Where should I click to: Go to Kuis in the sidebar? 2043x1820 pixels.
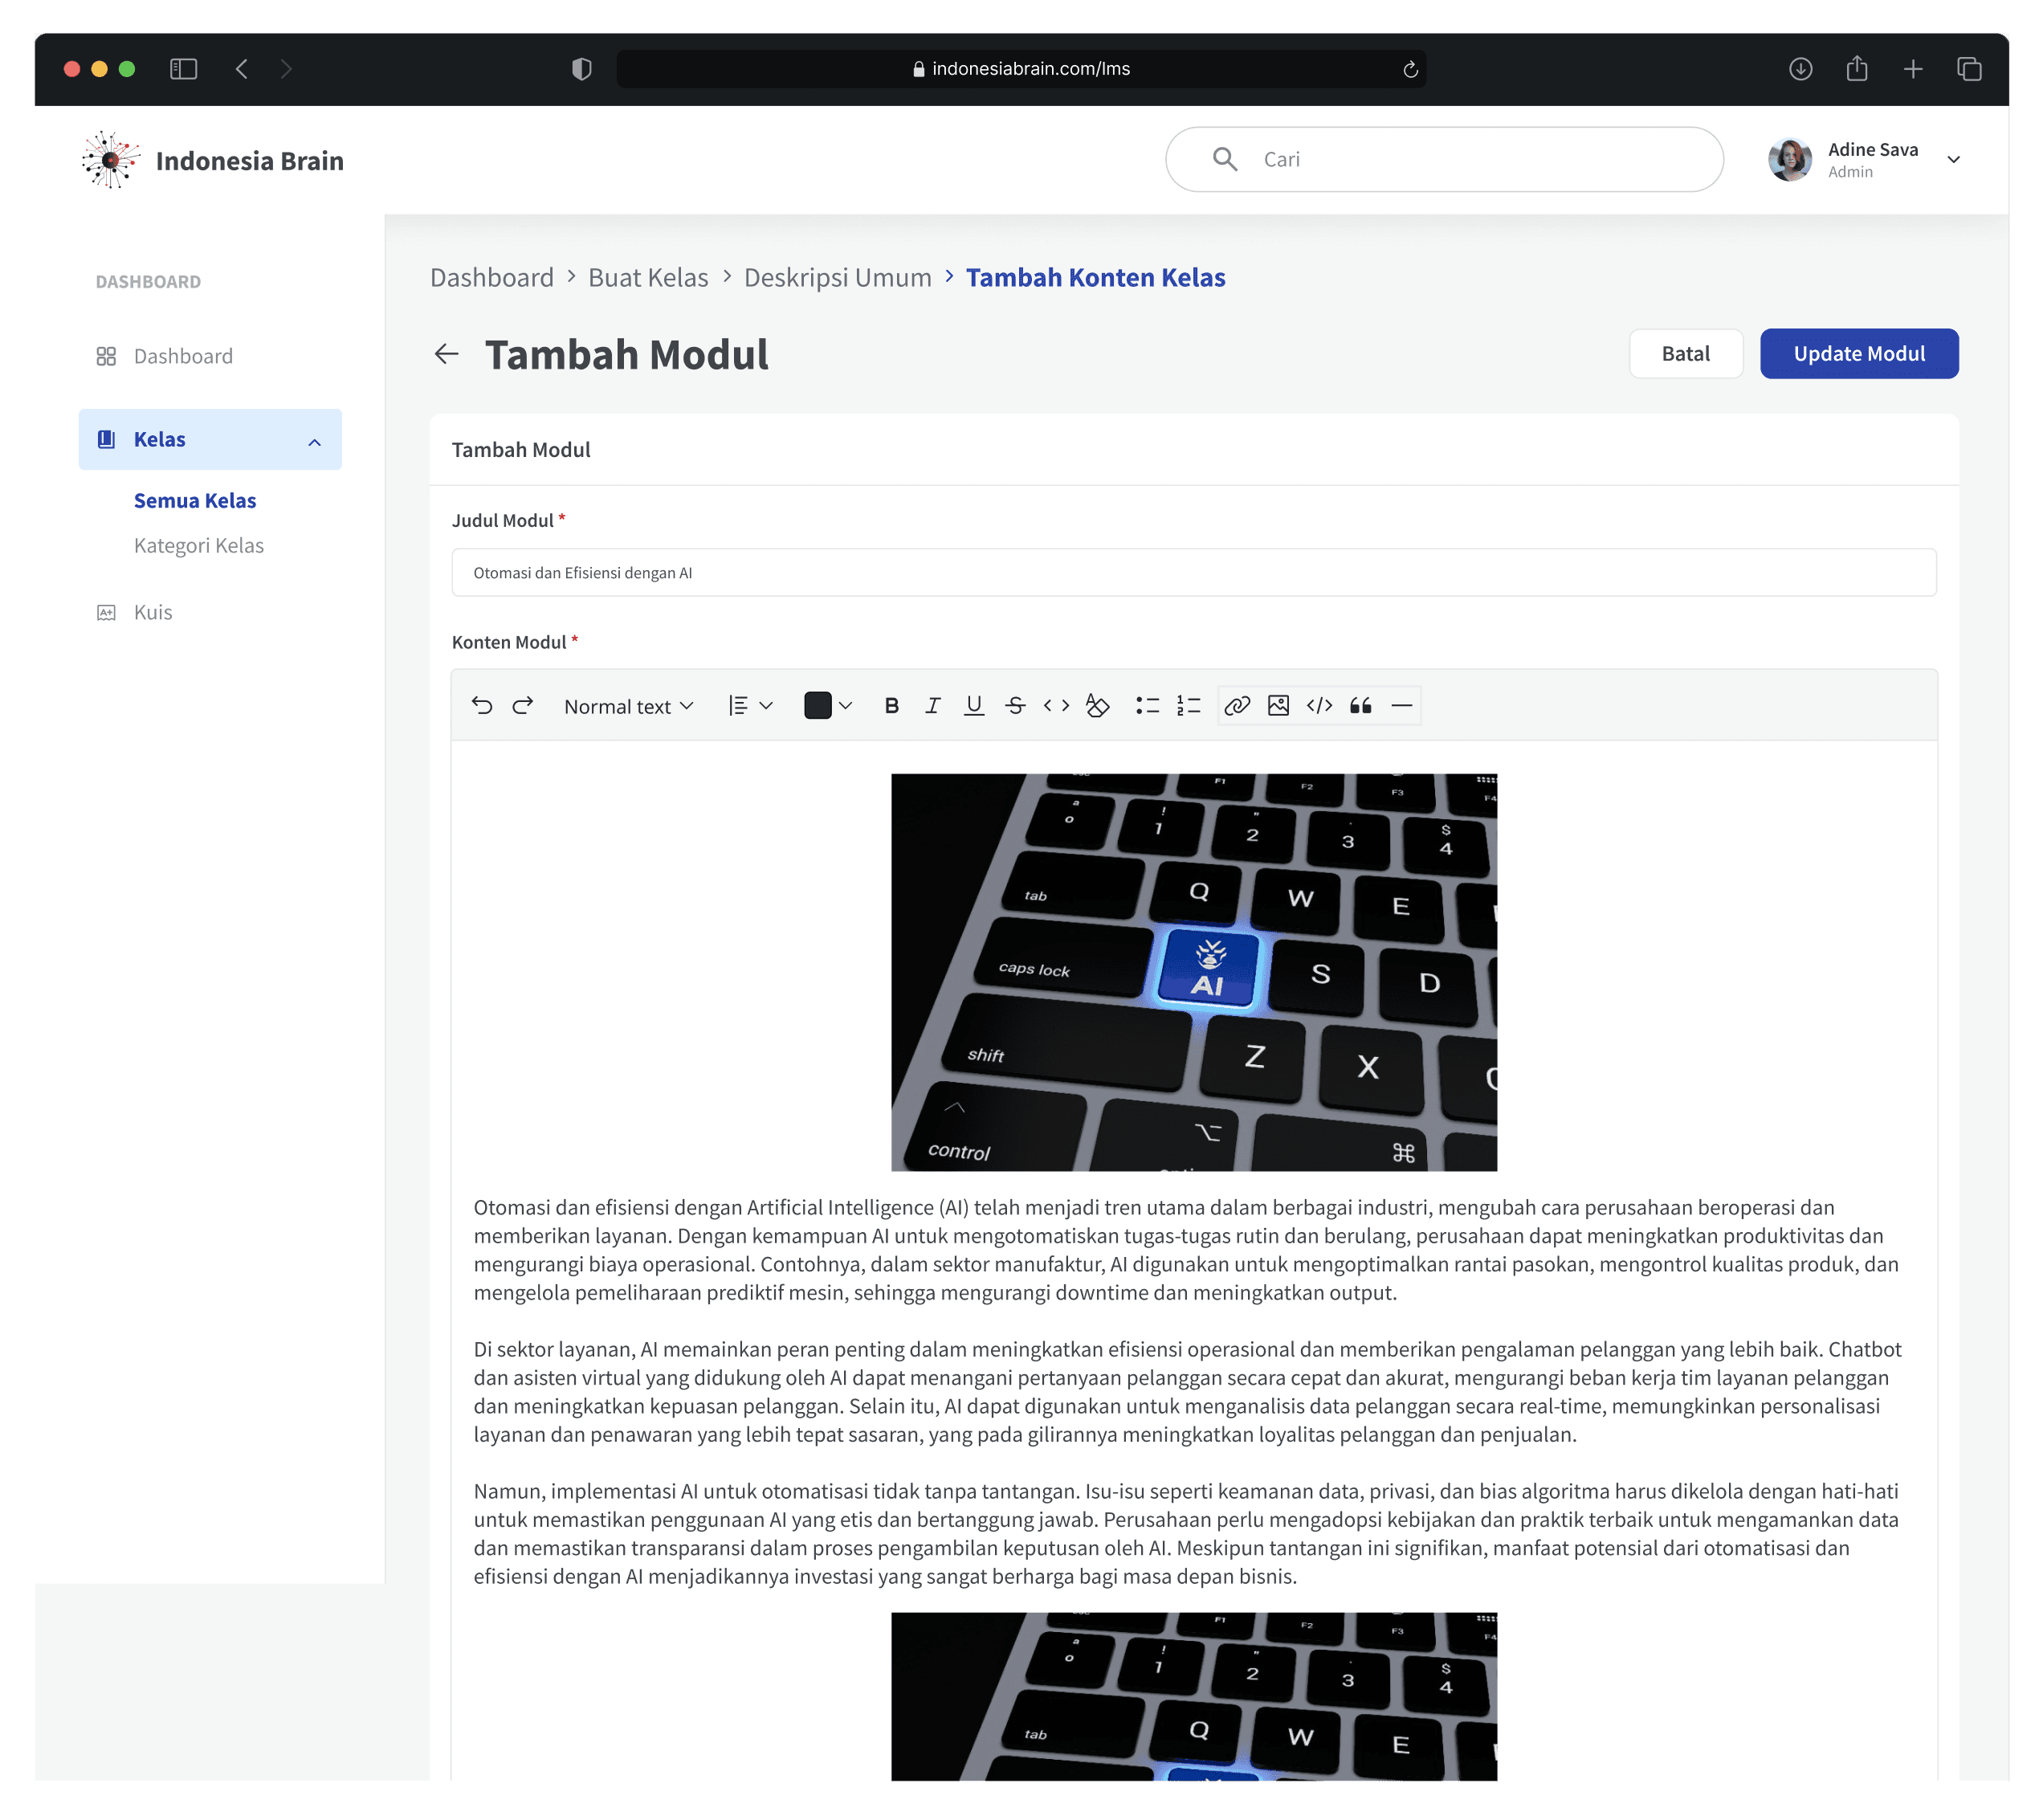point(153,613)
